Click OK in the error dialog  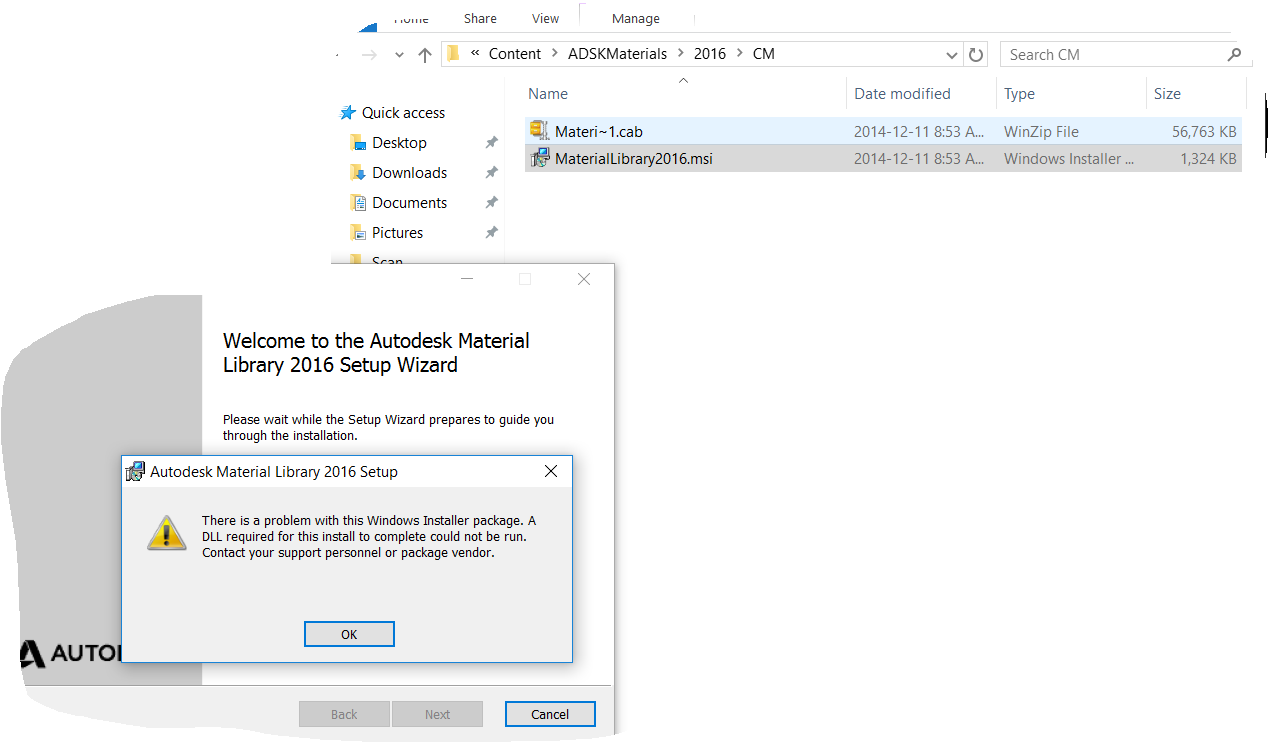click(349, 634)
